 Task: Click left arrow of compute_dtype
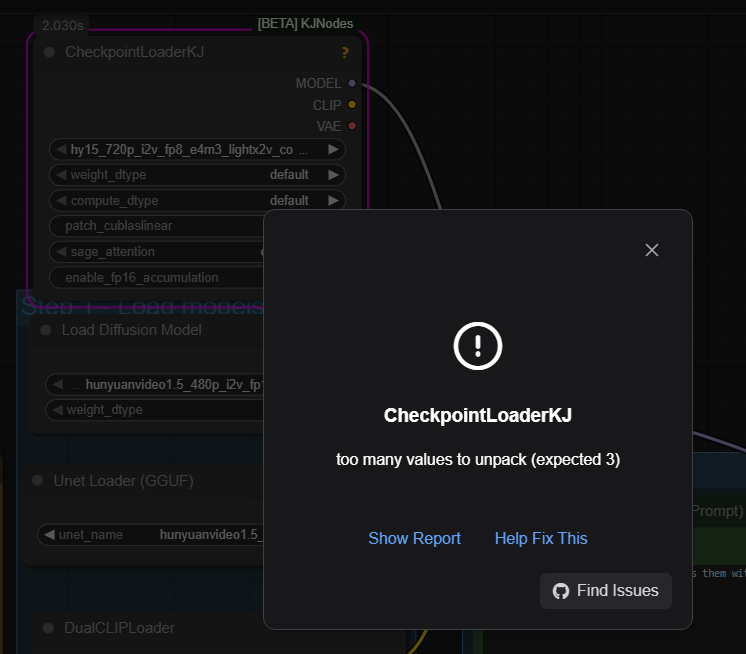click(61, 201)
